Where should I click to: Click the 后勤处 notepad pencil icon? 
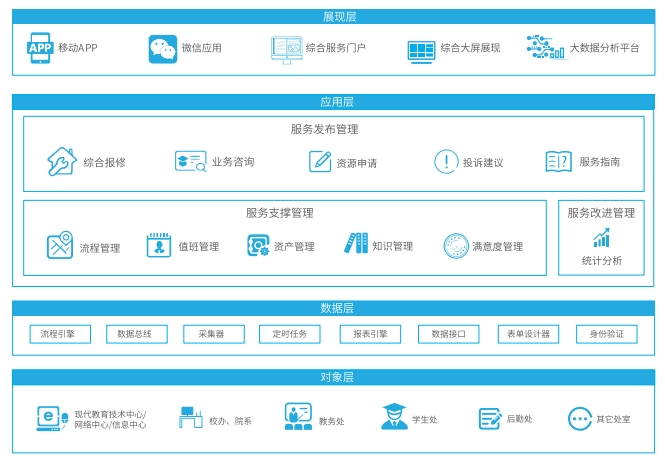point(490,418)
